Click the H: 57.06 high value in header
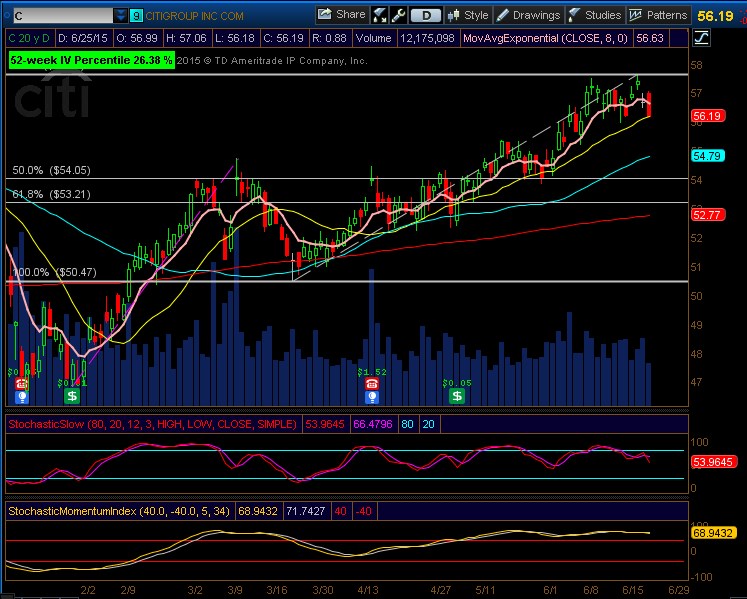747x599 pixels. tap(186, 38)
